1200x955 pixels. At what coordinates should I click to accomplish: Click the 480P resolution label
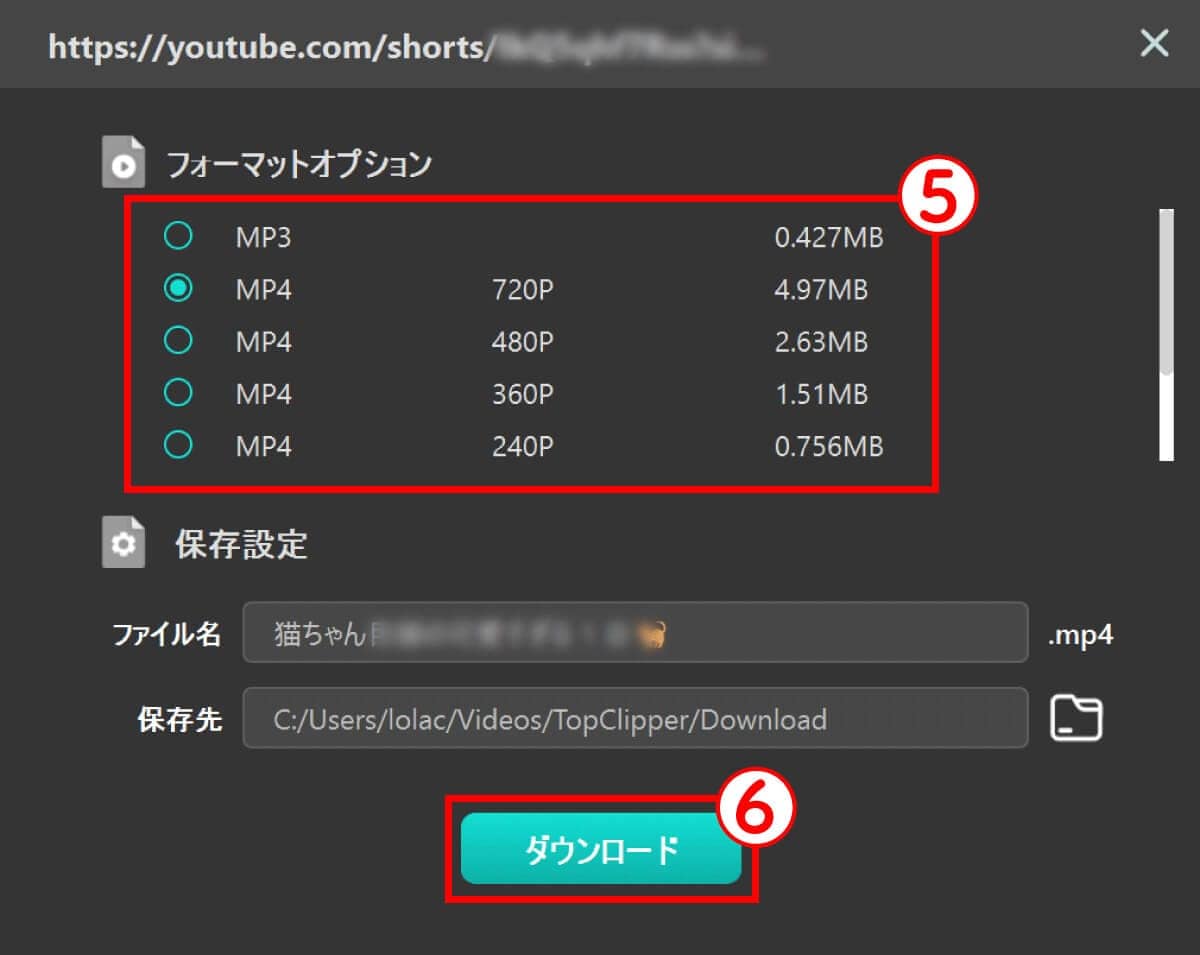point(522,342)
